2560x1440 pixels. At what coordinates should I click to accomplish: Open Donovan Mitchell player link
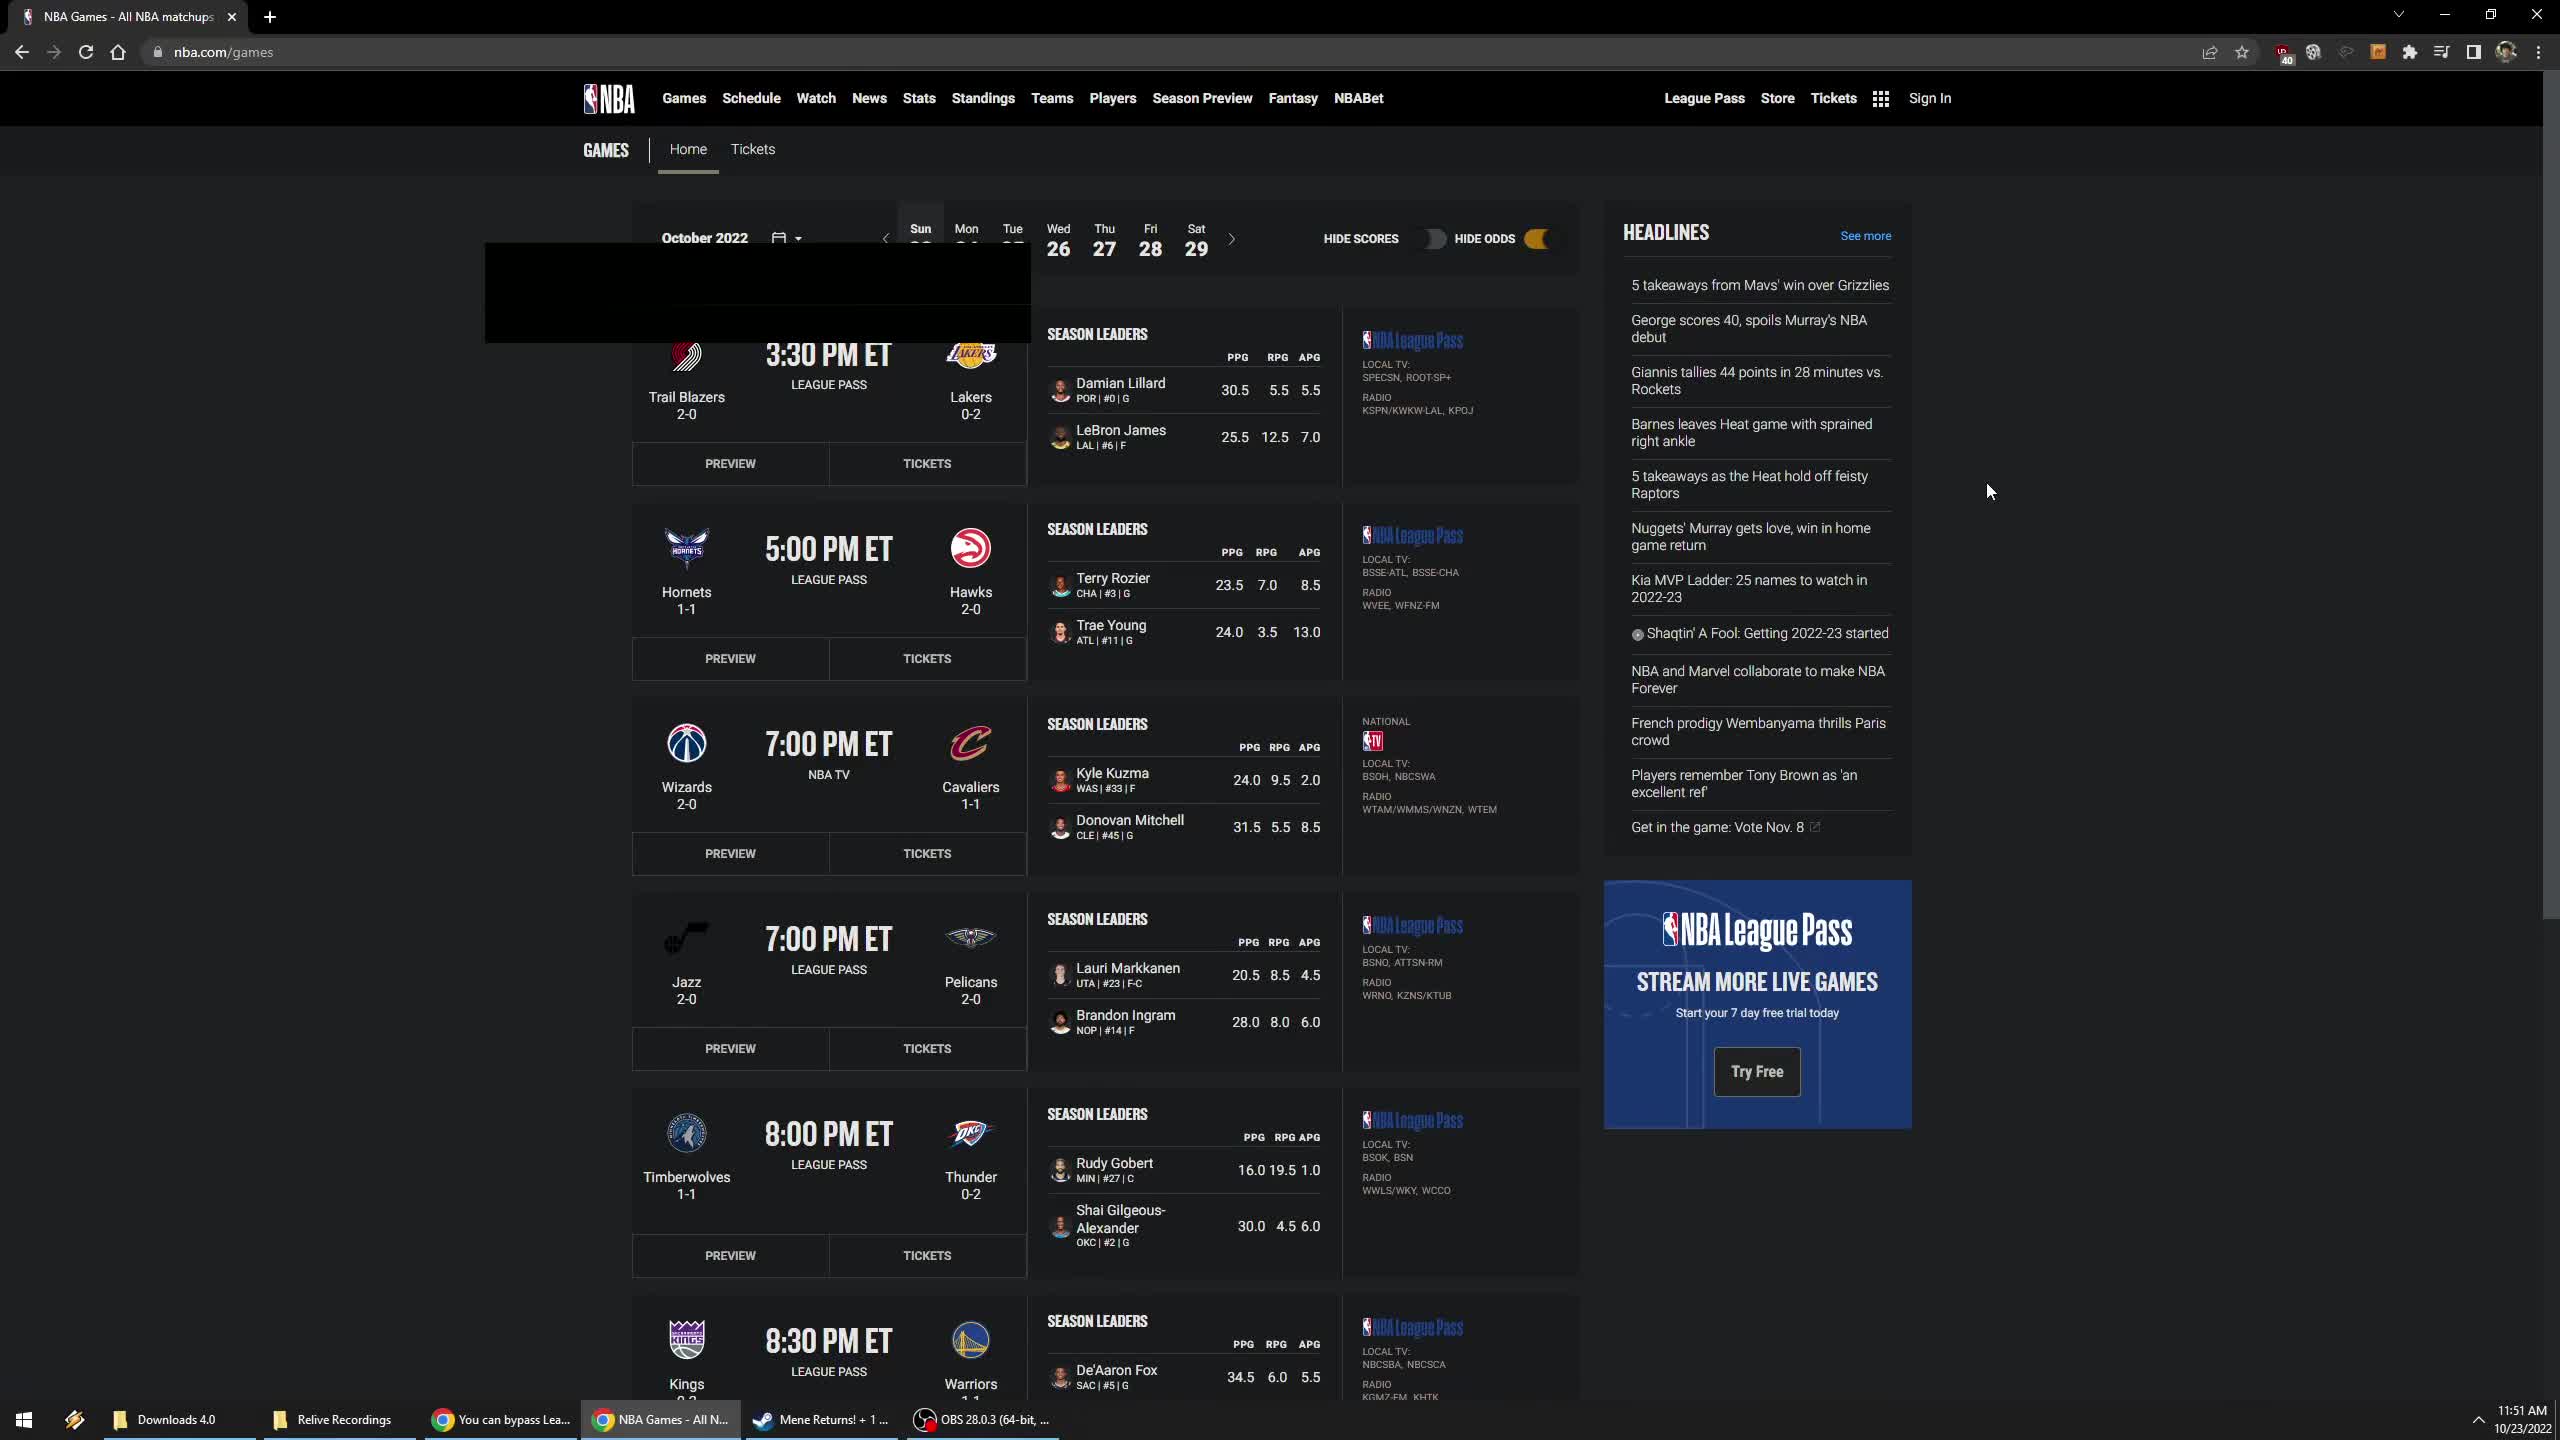[x=1130, y=821]
